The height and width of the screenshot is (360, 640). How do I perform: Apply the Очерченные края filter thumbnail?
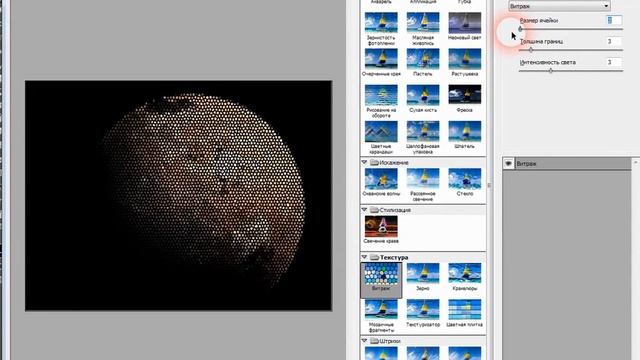[381, 59]
